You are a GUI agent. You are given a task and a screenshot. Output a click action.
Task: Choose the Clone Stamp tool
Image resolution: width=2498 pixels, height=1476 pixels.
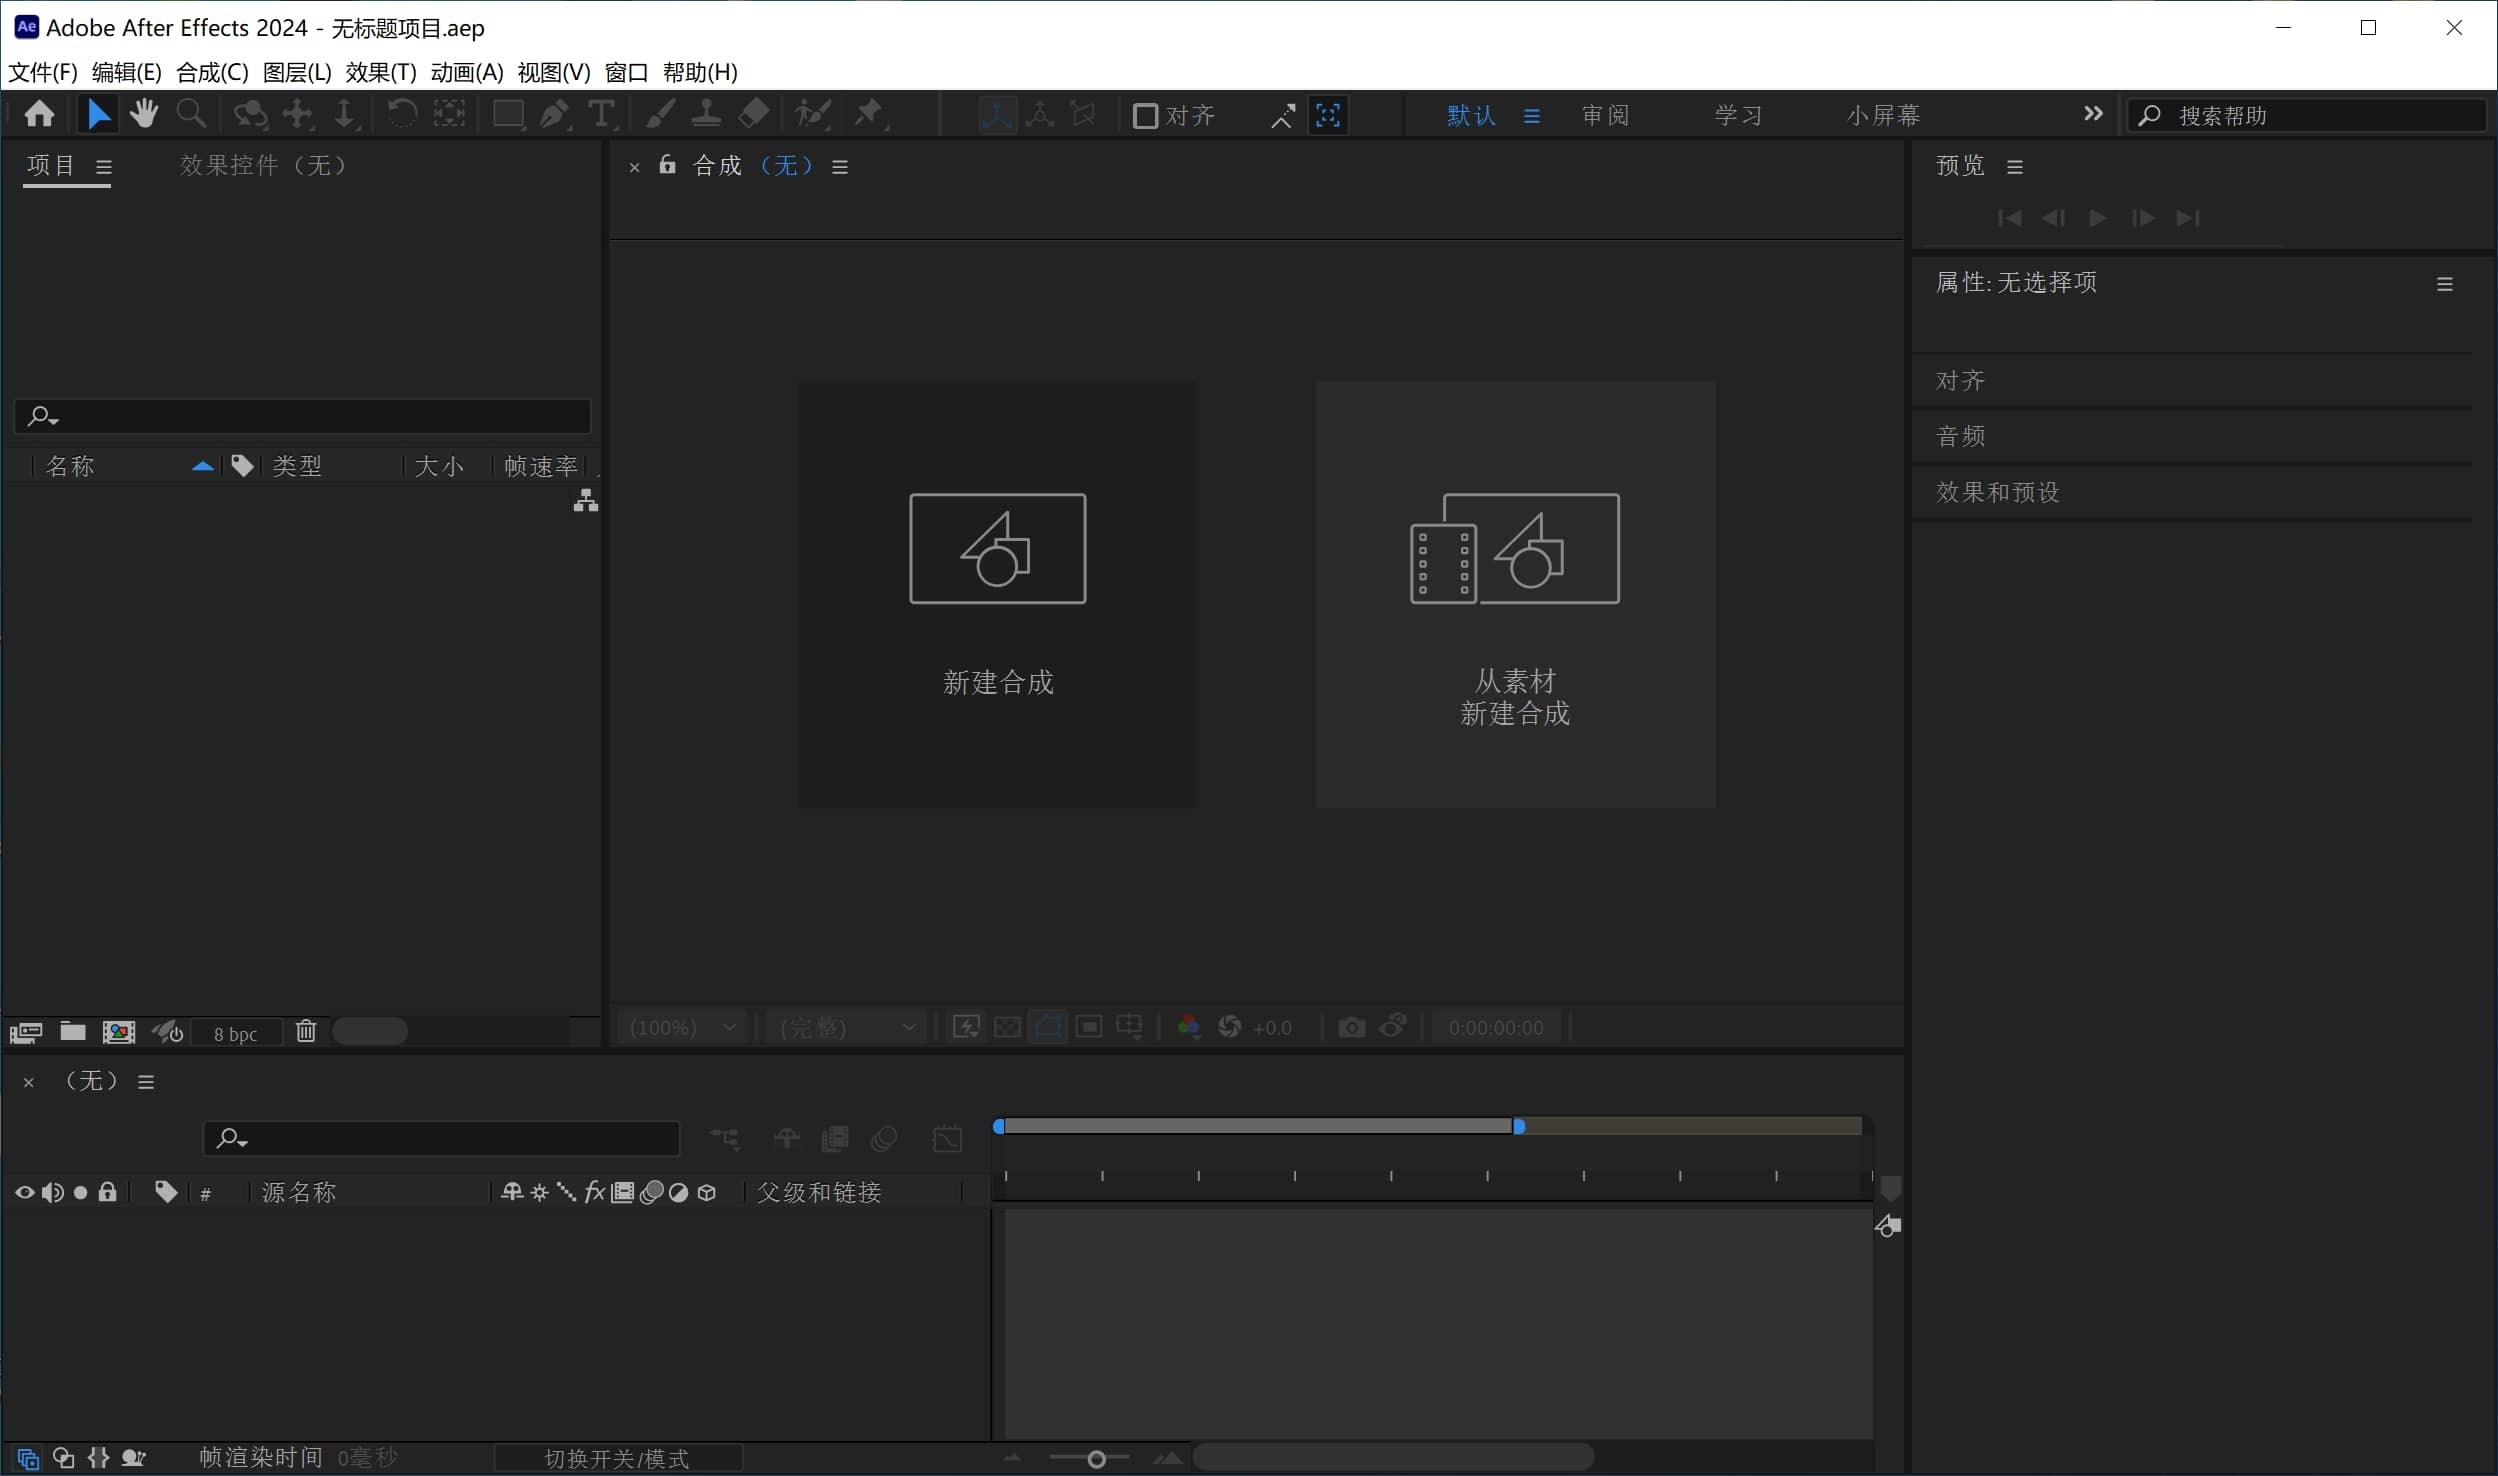coord(705,114)
